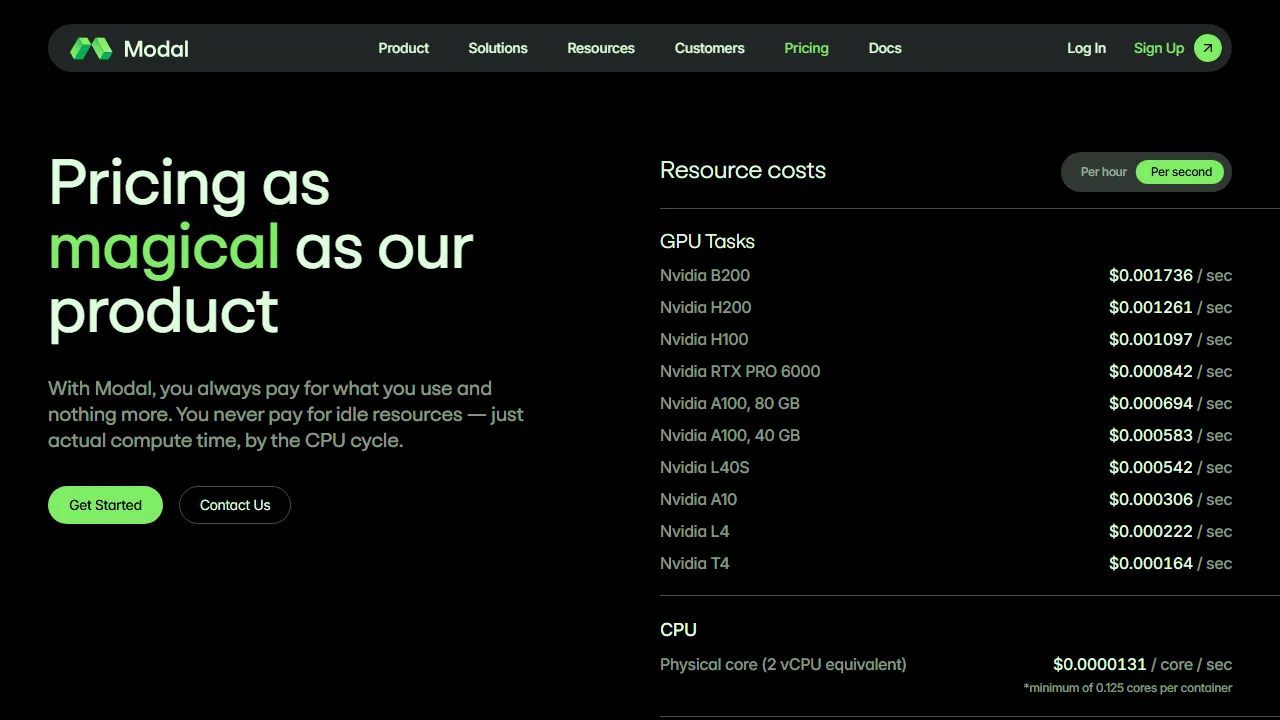Select the Nvidia A10 row label
Image resolution: width=1280 pixels, height=720 pixels.
(699, 499)
